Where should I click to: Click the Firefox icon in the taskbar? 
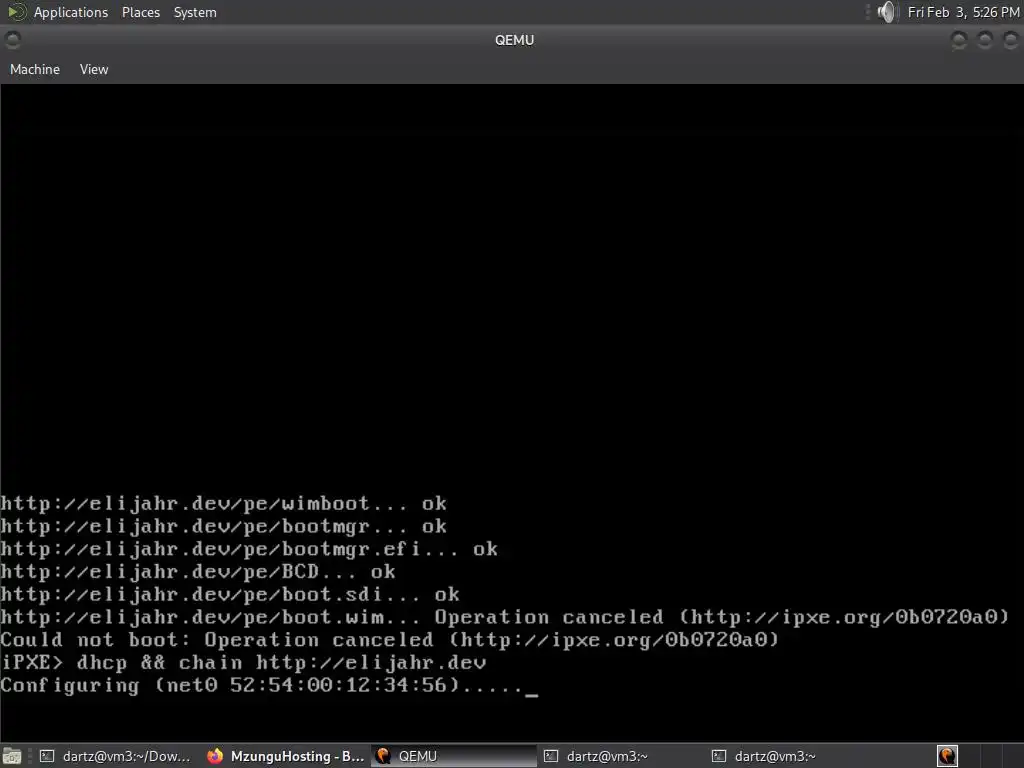[x=215, y=756]
